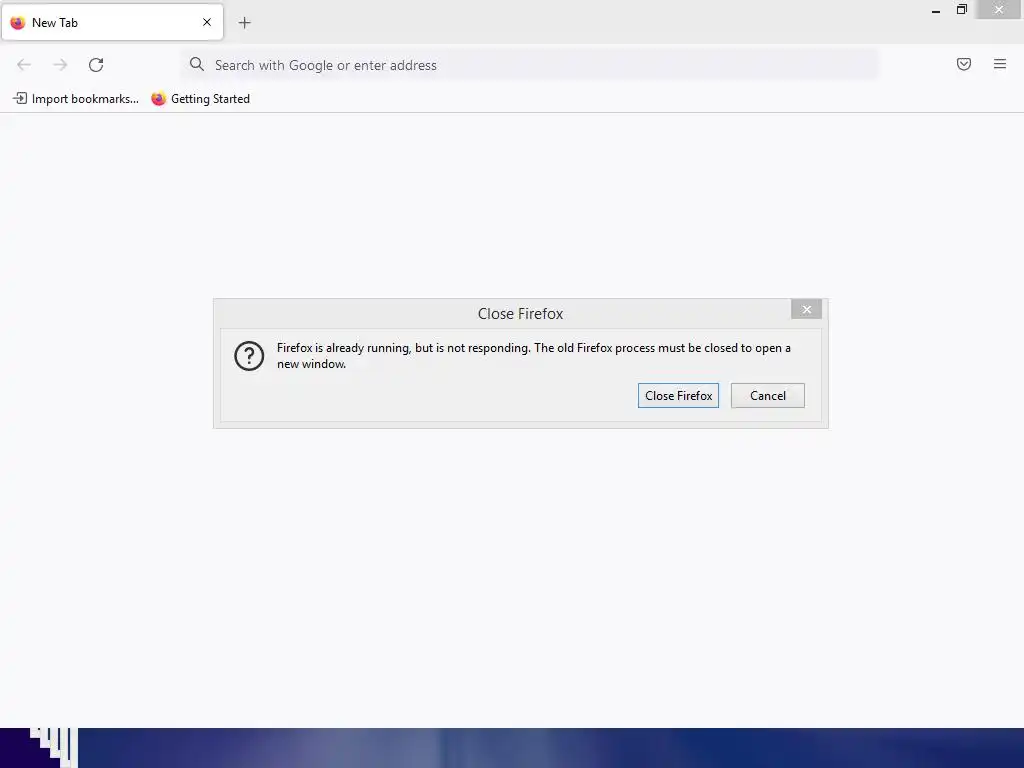
Task: Open Import bookmarks from bookmarks toolbar
Action: click(x=76, y=99)
